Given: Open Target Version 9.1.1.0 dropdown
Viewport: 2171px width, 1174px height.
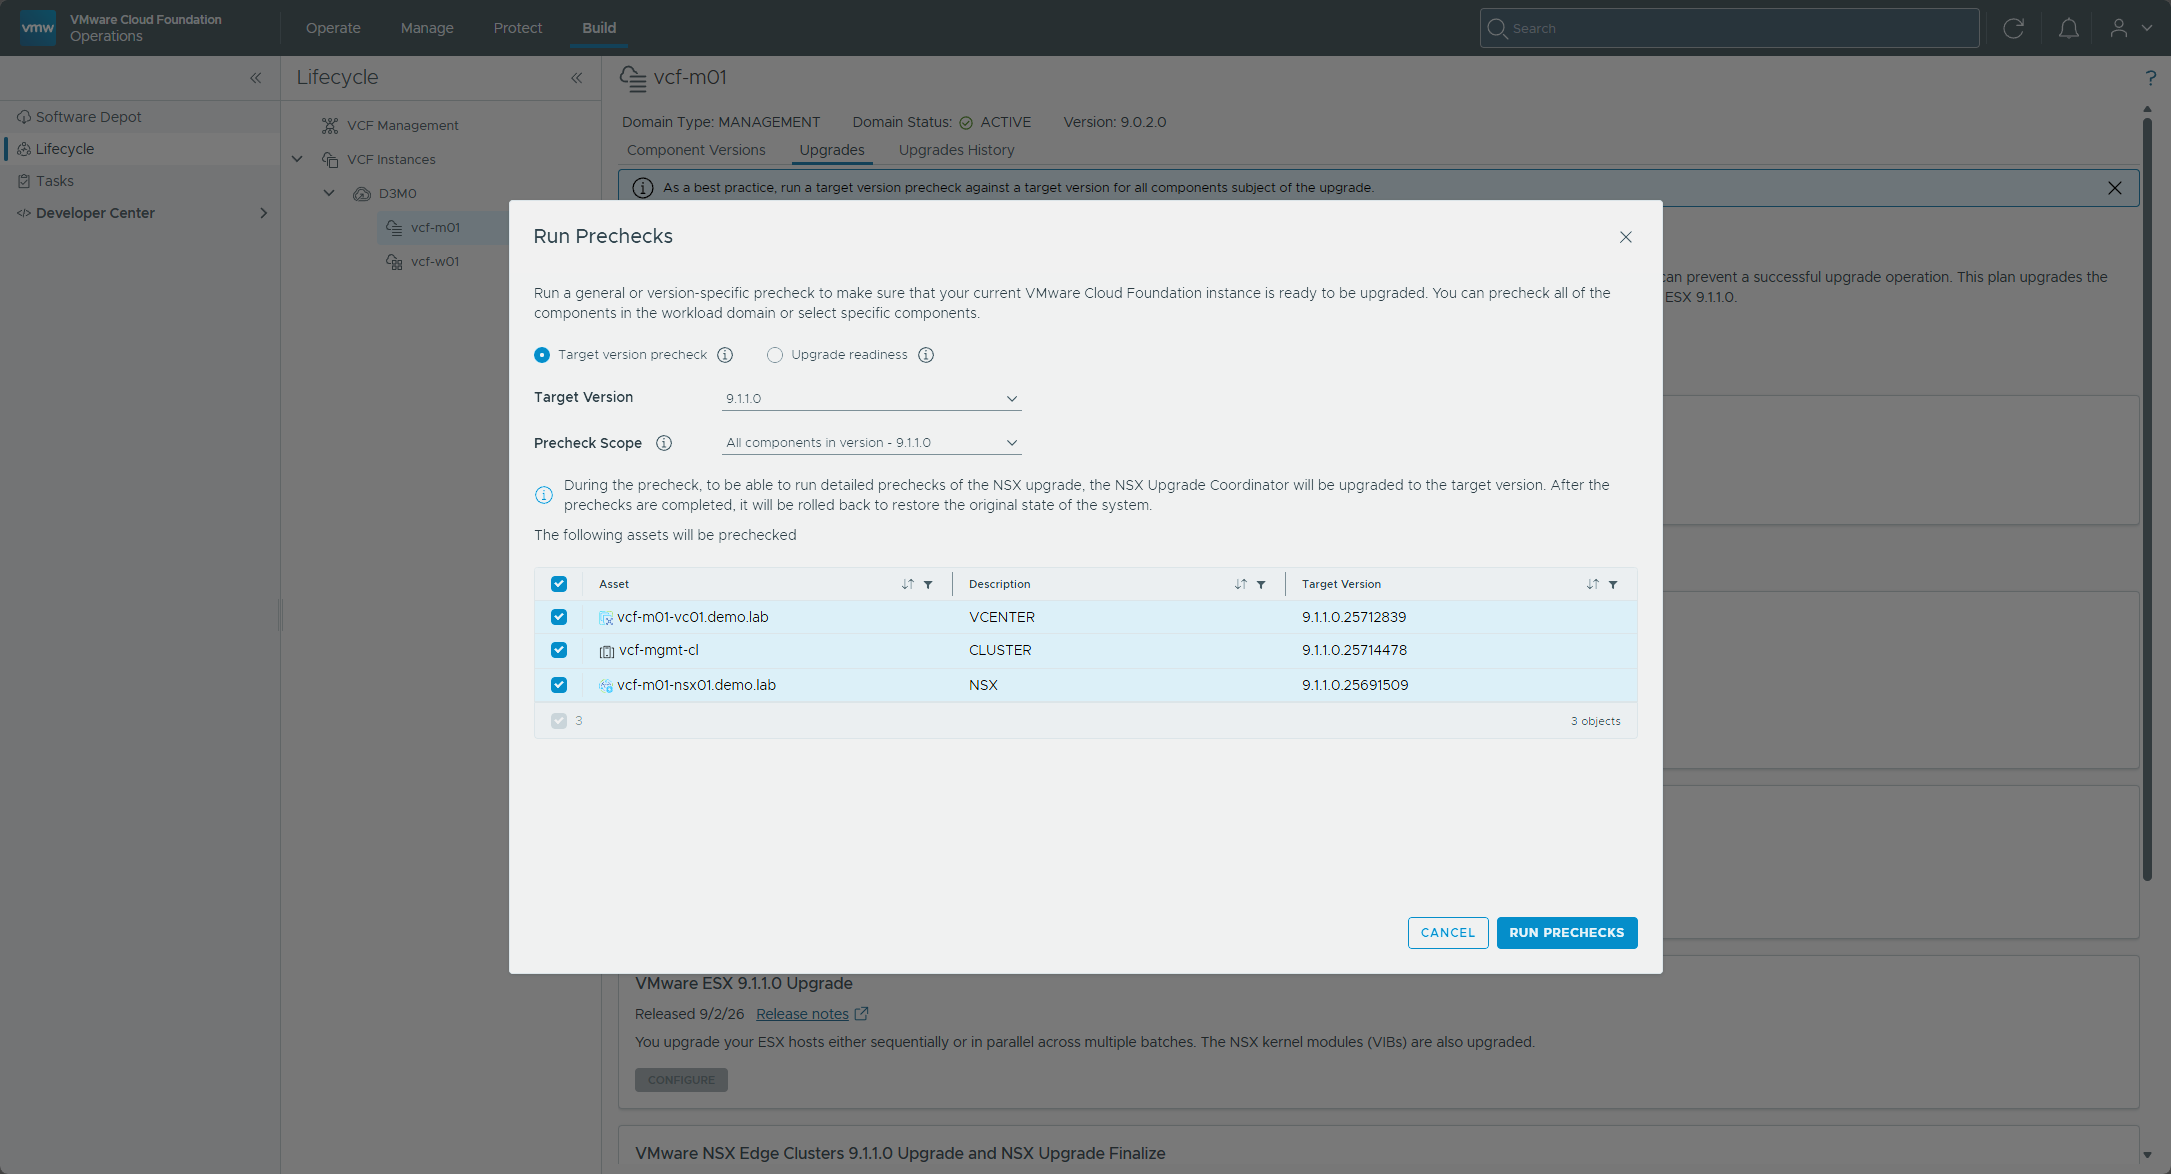Looking at the screenshot, I should click(871, 398).
